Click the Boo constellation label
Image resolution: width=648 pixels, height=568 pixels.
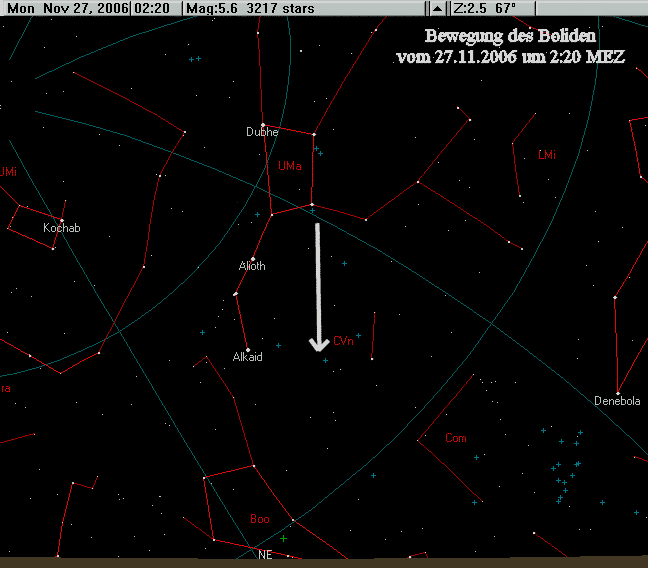pos(260,519)
